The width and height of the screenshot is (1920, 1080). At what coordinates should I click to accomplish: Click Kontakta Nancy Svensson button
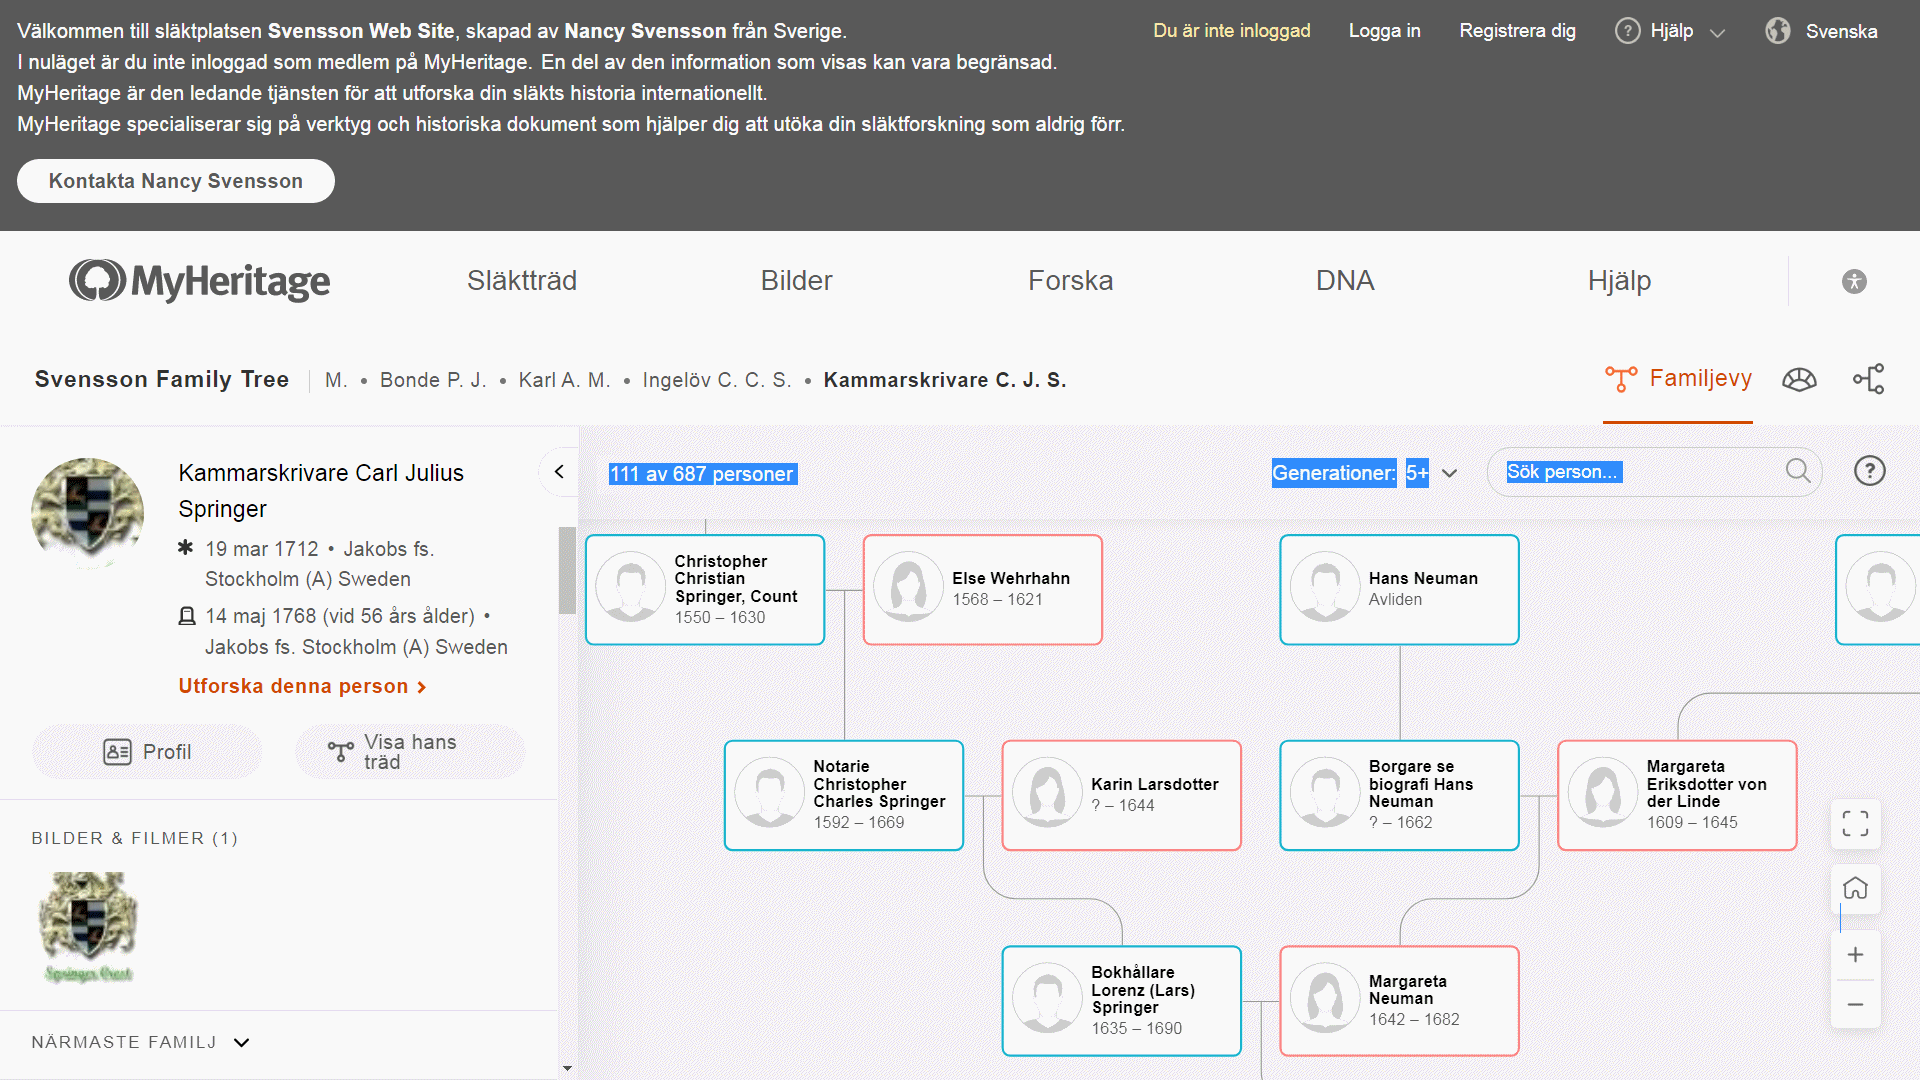[176, 181]
